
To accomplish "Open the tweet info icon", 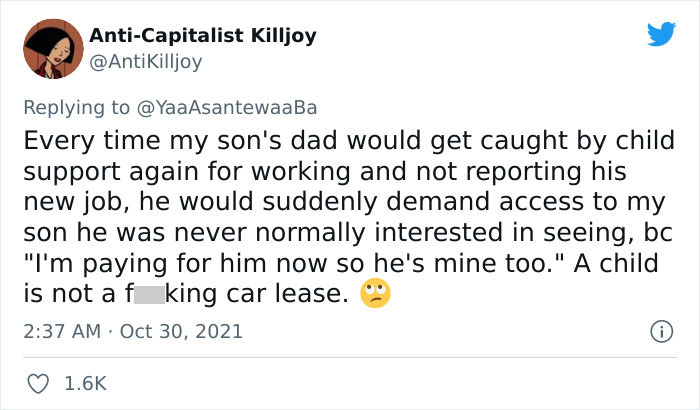I will 659,329.
